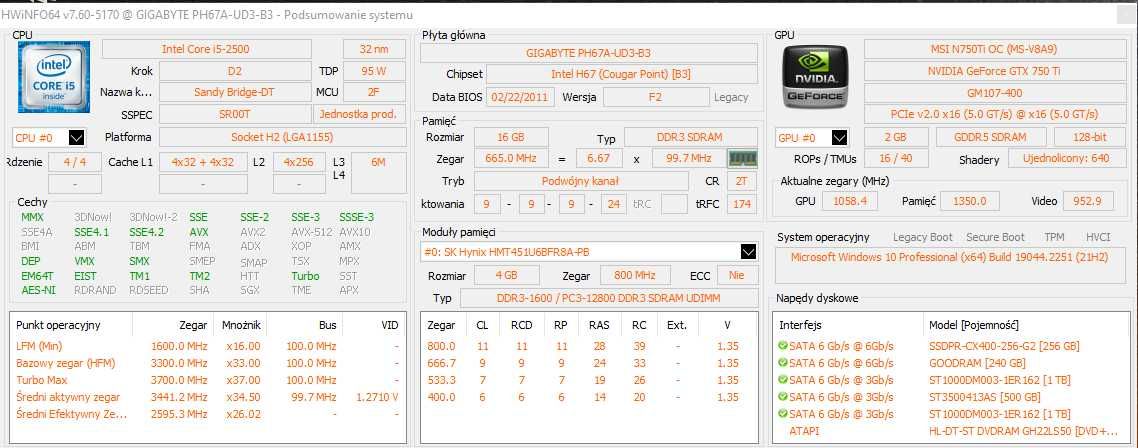Select the 'MSI N750Ti OC (MS-V8A9)' field
This screenshot has width=1138, height=448.
click(994, 49)
